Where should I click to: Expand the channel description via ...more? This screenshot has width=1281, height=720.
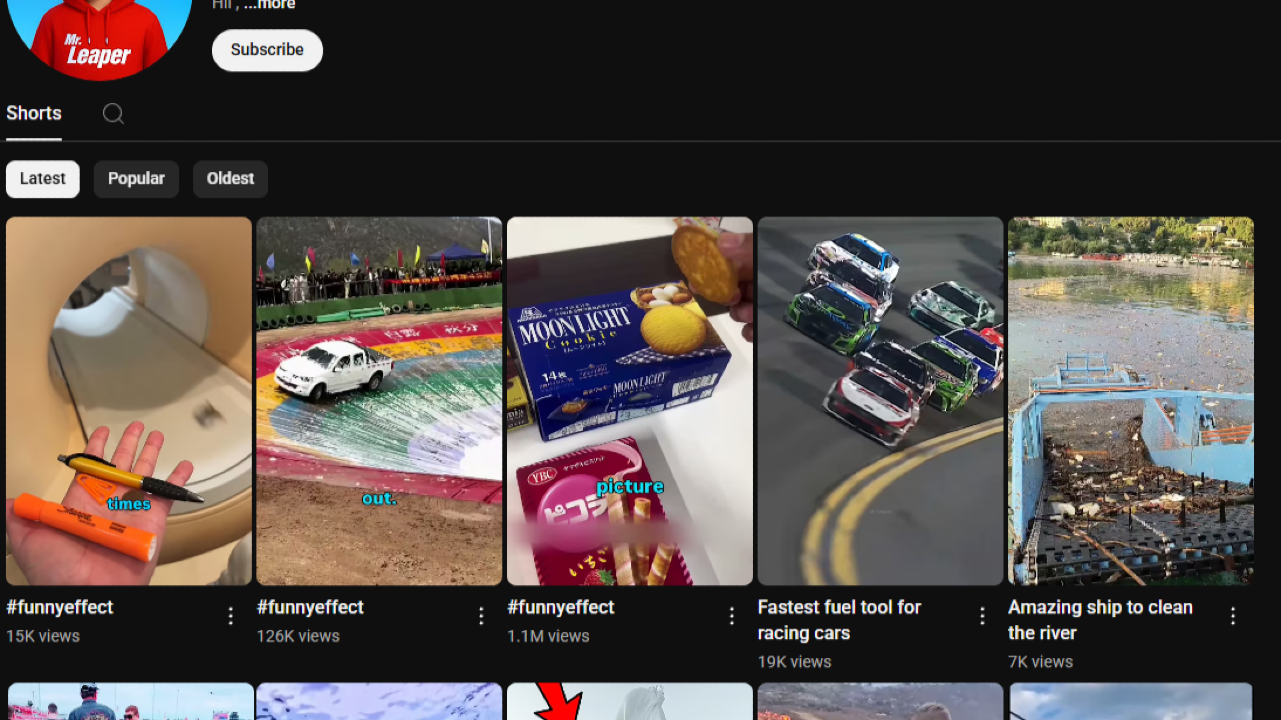coord(268,4)
